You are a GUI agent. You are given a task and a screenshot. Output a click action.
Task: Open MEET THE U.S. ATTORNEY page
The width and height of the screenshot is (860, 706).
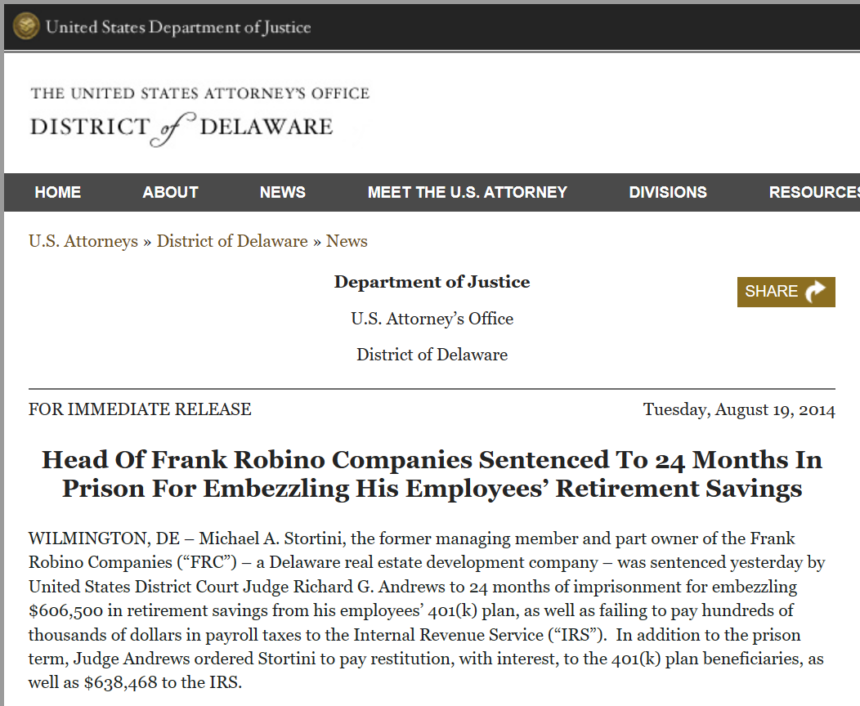[467, 192]
